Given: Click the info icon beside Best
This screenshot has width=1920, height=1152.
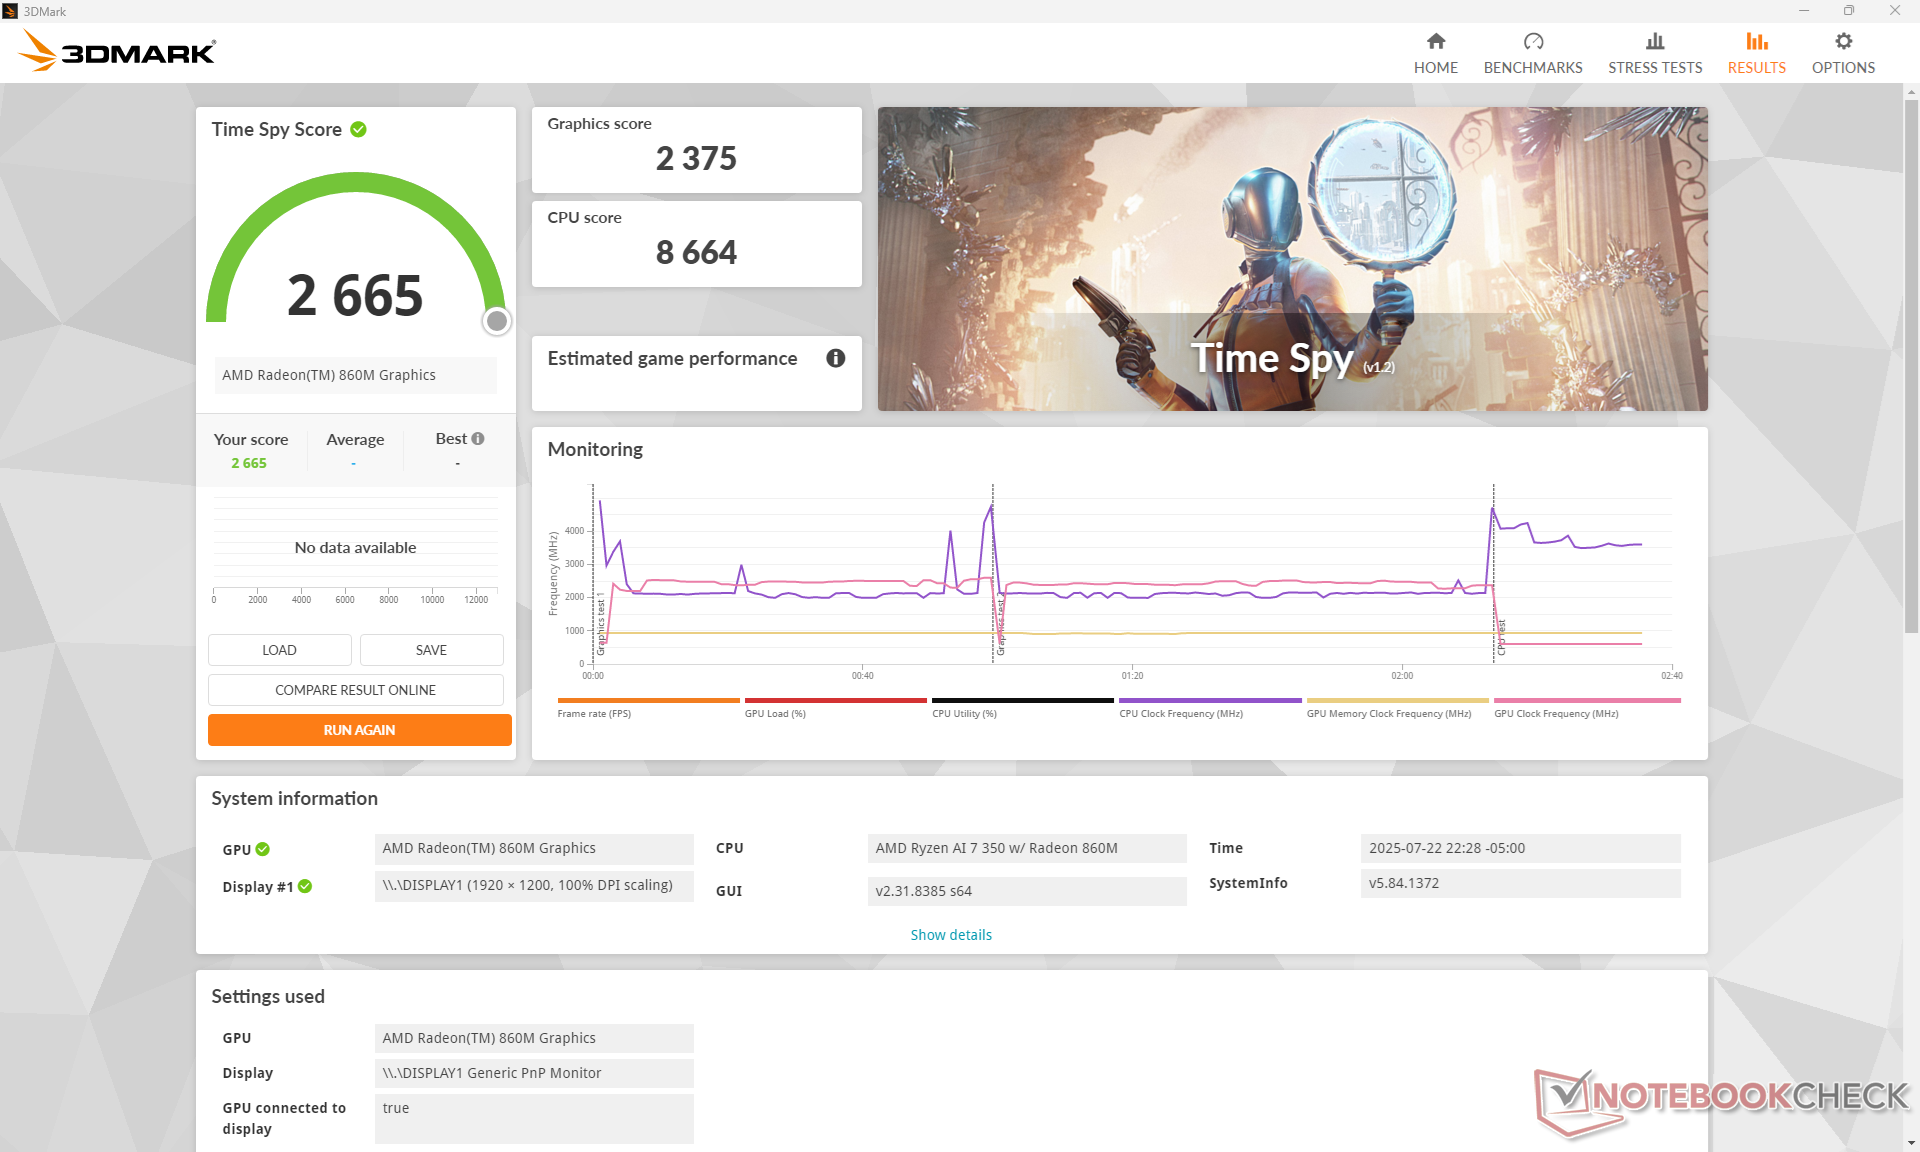Looking at the screenshot, I should (x=478, y=438).
